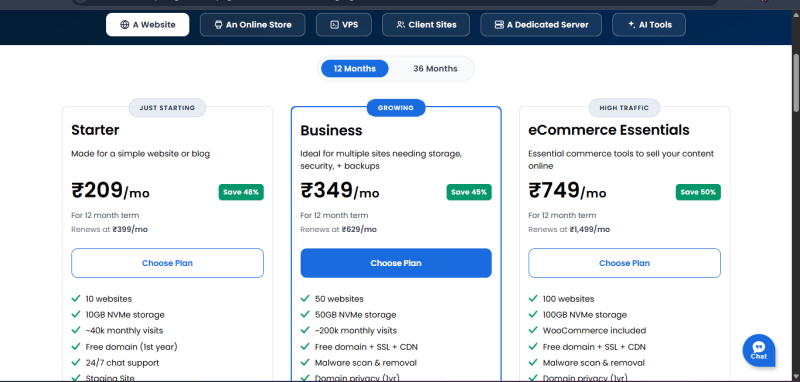This screenshot has width=800, height=382.
Task: Click the JUST STARTING badge
Action: click(x=167, y=108)
